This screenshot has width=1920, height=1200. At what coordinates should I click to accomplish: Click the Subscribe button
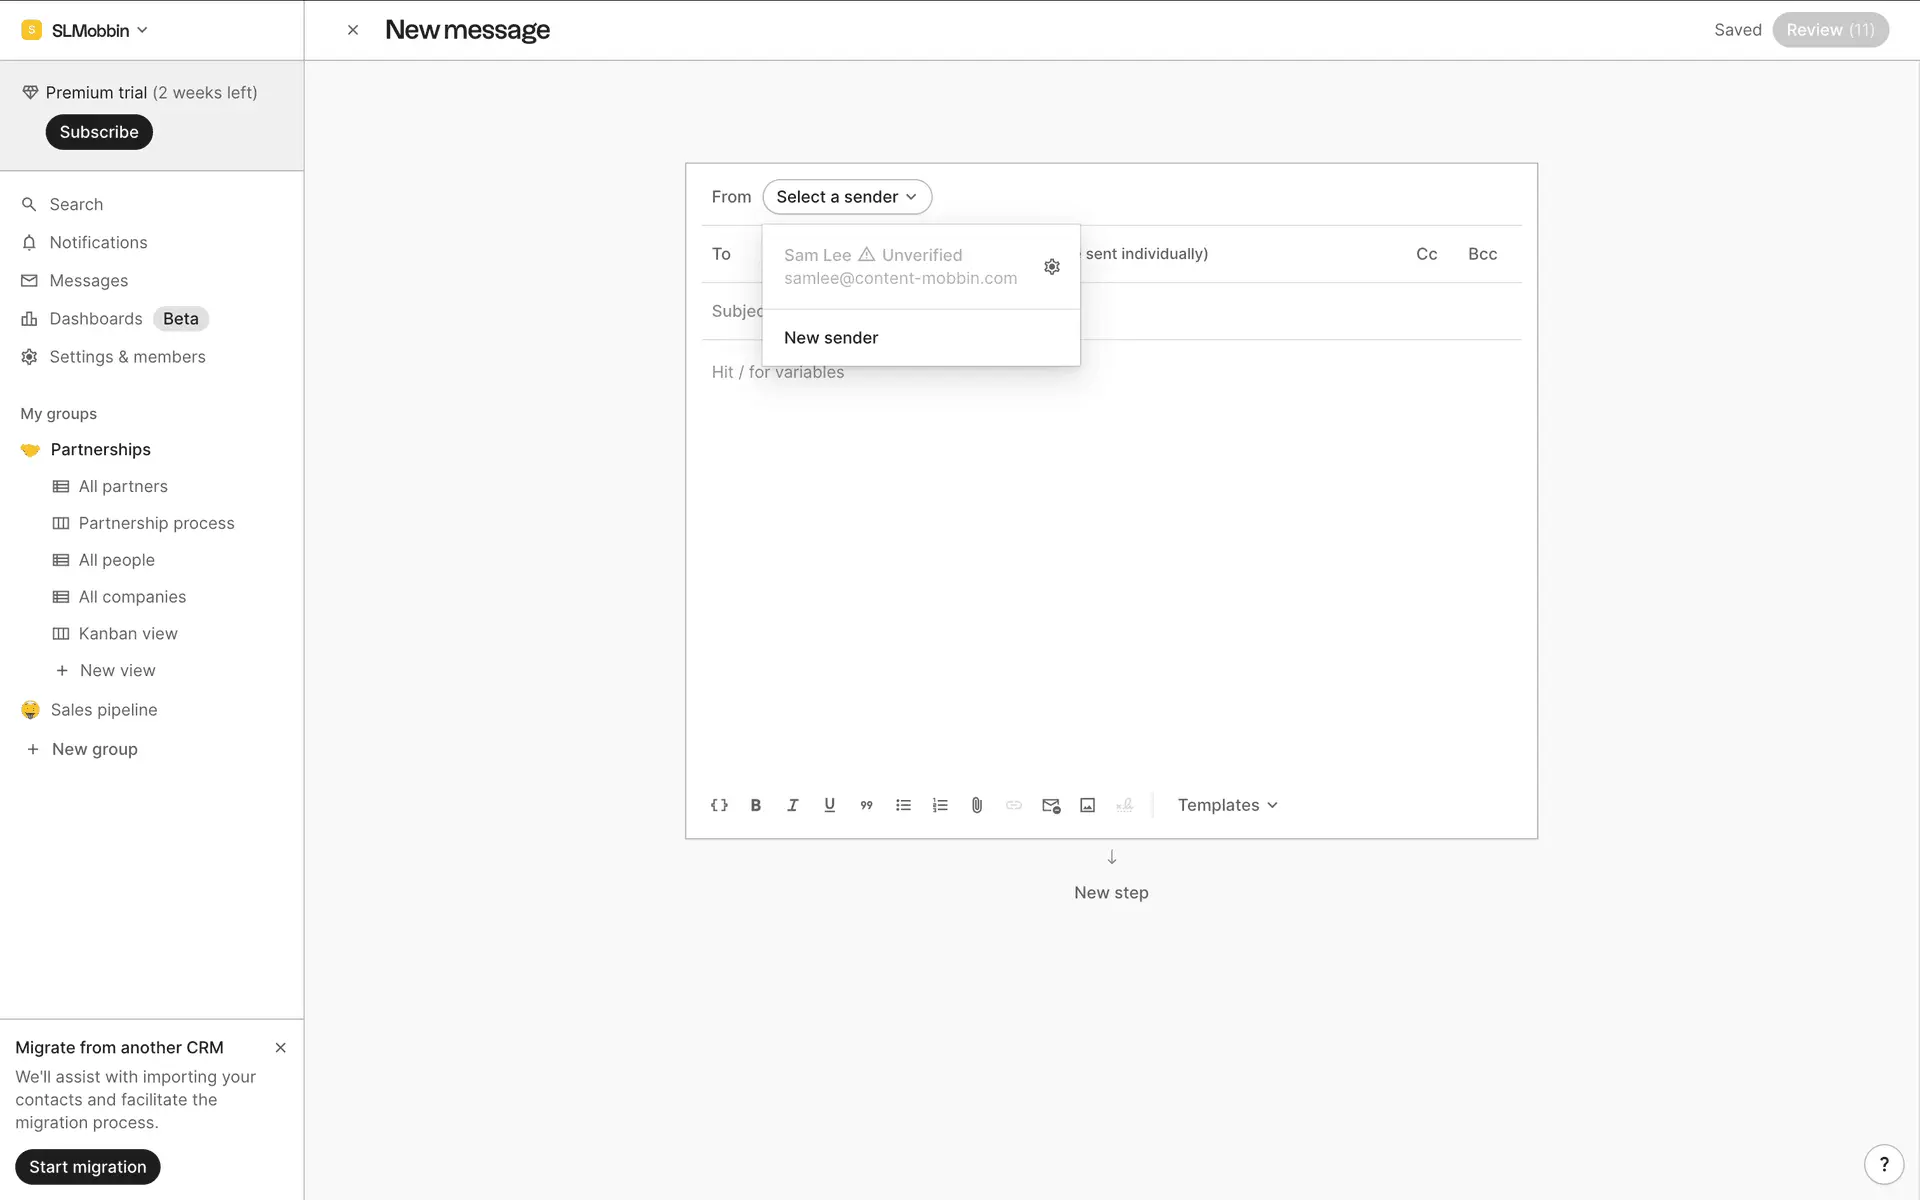(x=99, y=132)
